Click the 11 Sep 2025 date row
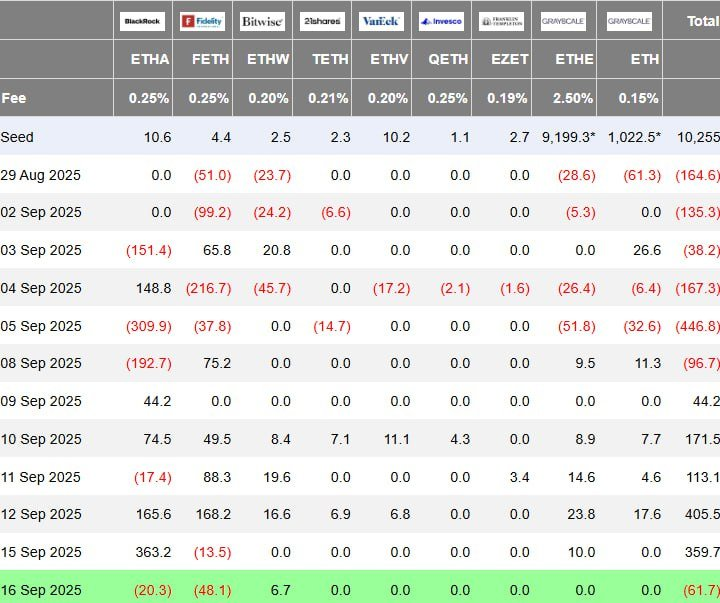The height and width of the screenshot is (603, 720). [x=40, y=477]
